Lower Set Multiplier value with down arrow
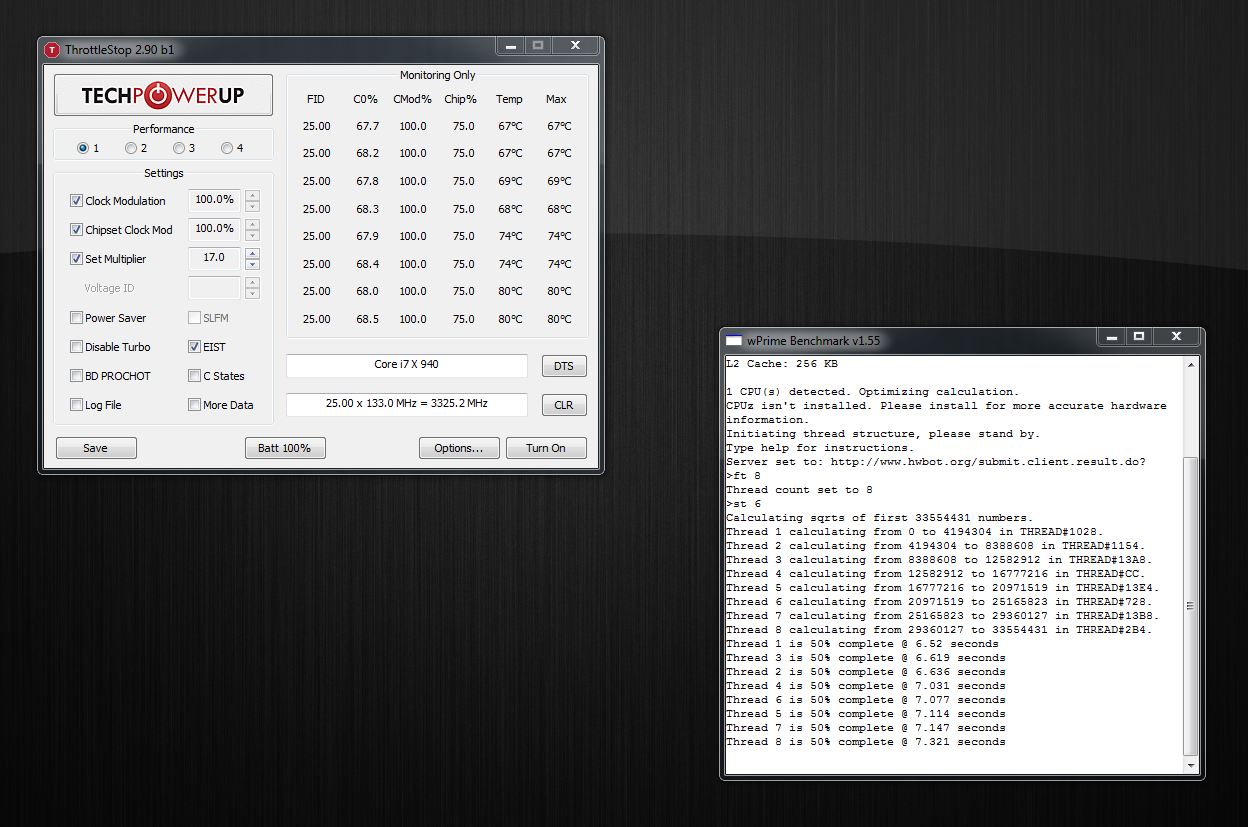1248x827 pixels. 252,264
